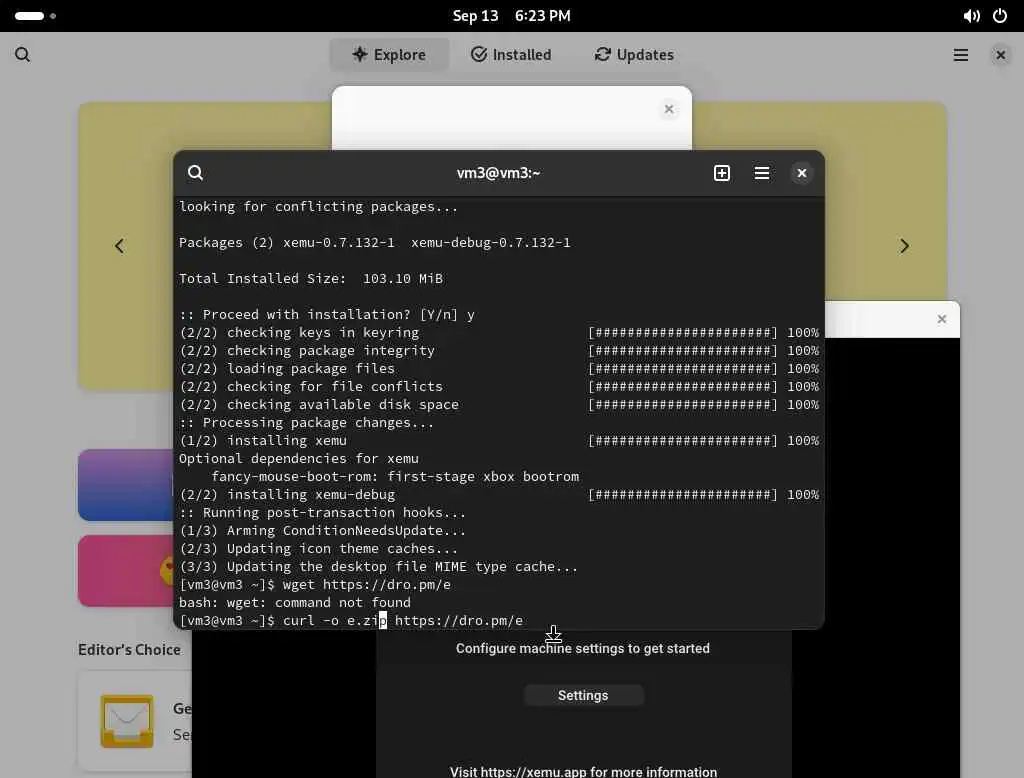Click the pink category tile in Software
Screen dimensions: 1024x778
coord(126,571)
